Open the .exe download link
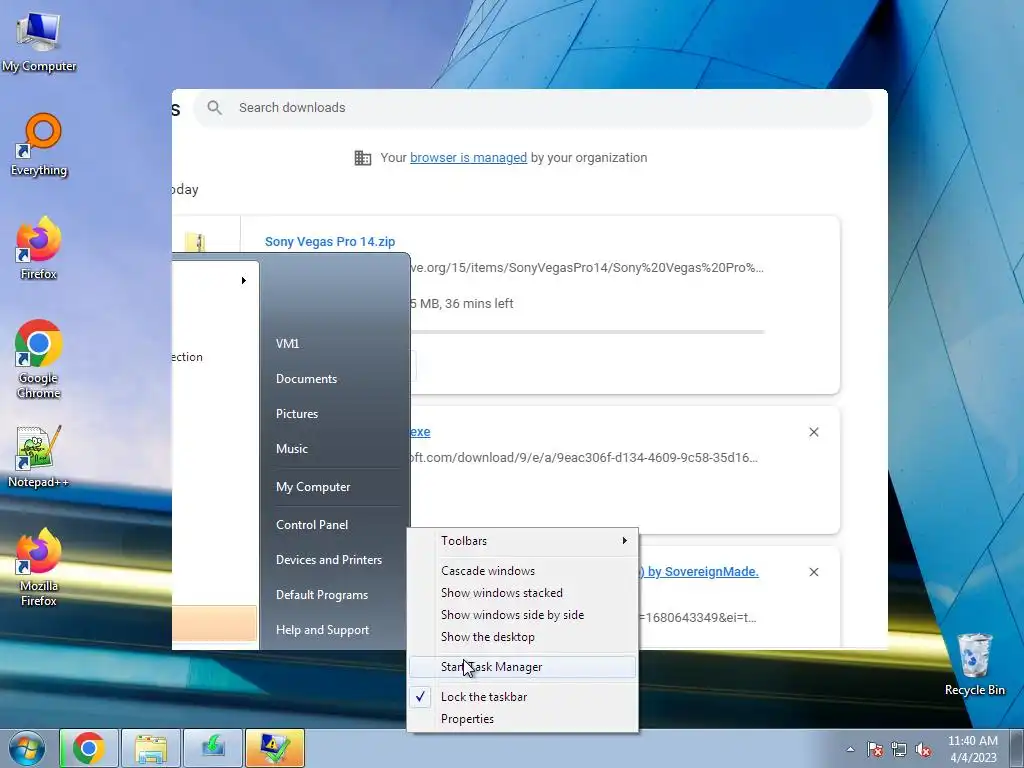The height and width of the screenshot is (768, 1024). [x=420, y=432]
